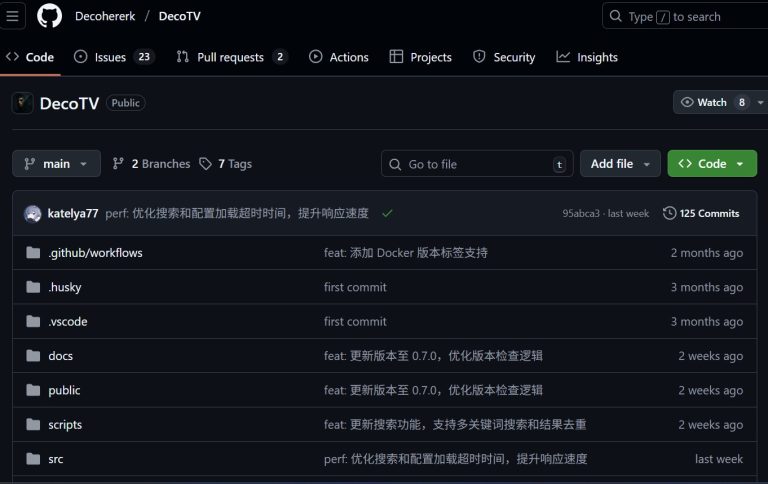The height and width of the screenshot is (484, 768).
Task: Open the 95abca3 commit link
Action: (580, 213)
